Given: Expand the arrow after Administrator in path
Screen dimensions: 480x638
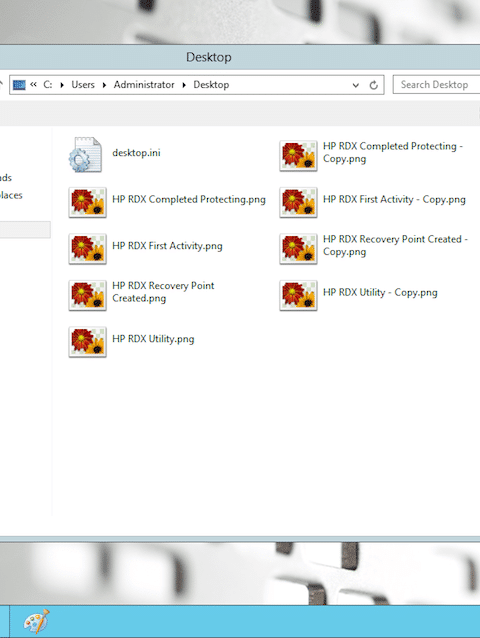Looking at the screenshot, I should click(184, 85).
